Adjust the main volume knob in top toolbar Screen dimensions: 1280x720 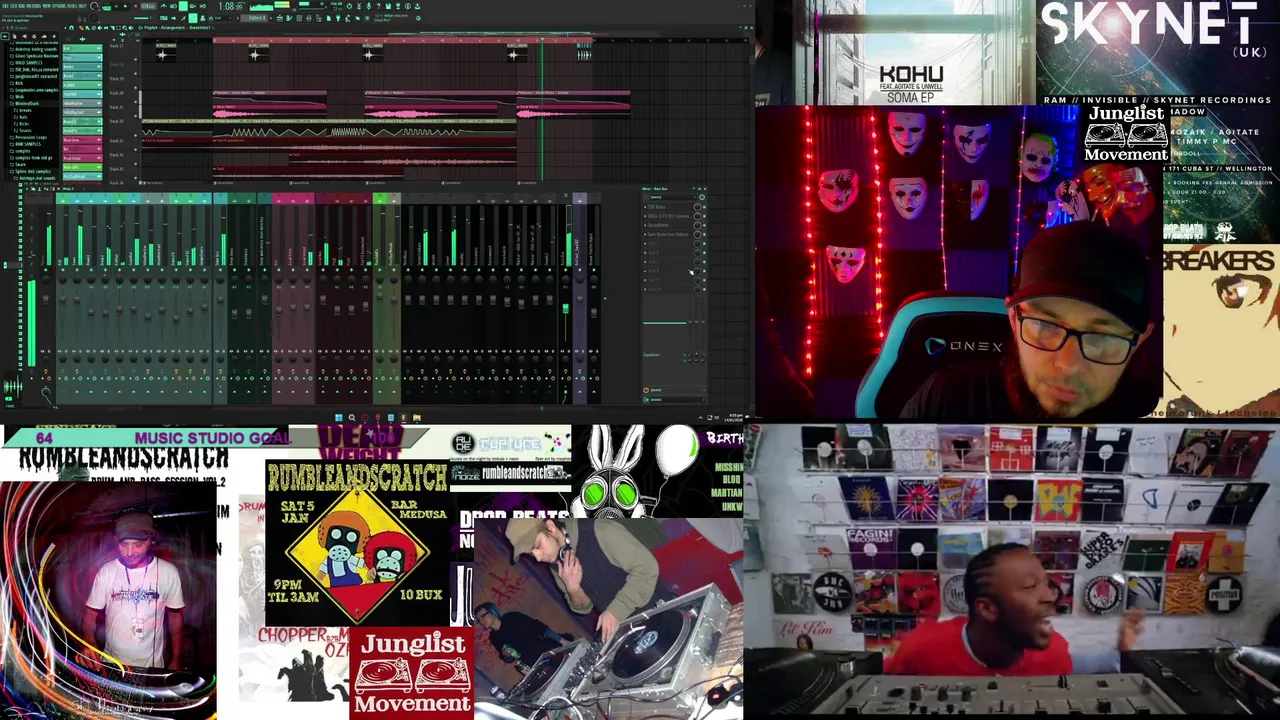click(x=94, y=6)
